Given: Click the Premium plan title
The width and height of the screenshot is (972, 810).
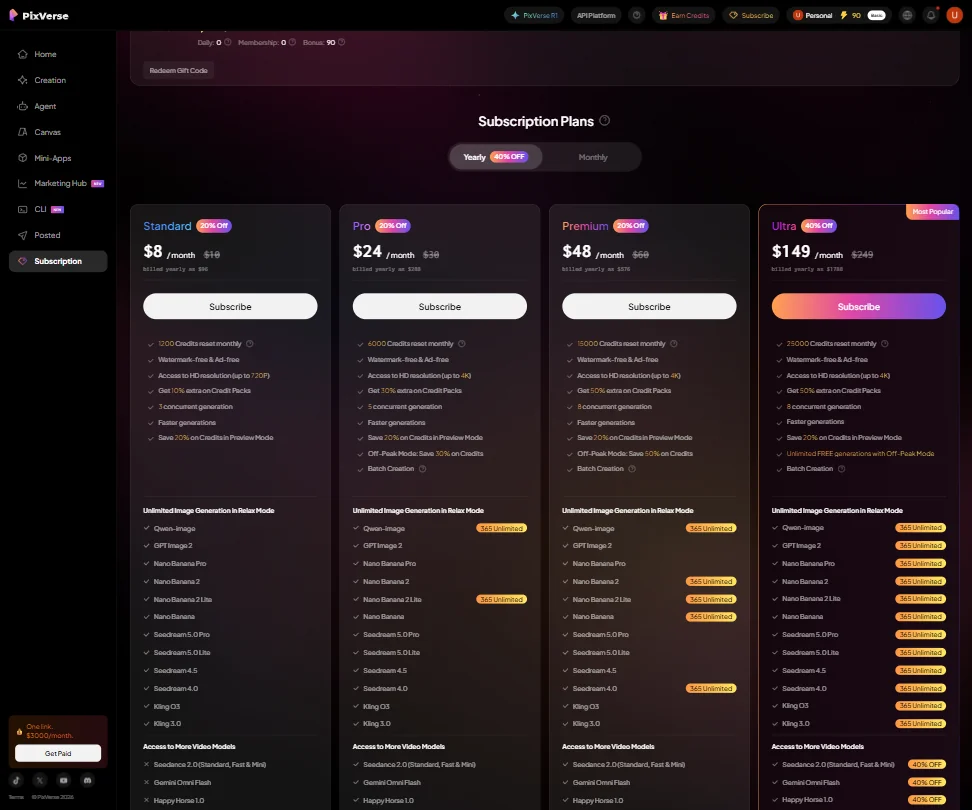Looking at the screenshot, I should (x=585, y=226).
